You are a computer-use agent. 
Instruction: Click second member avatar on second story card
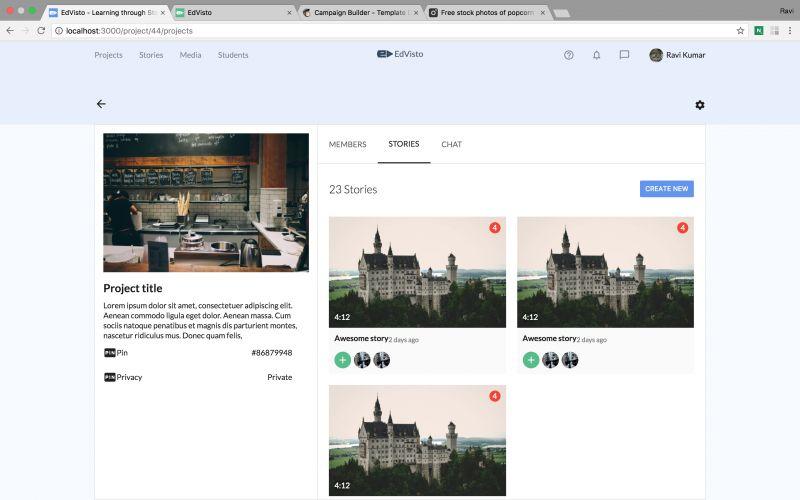pos(570,360)
